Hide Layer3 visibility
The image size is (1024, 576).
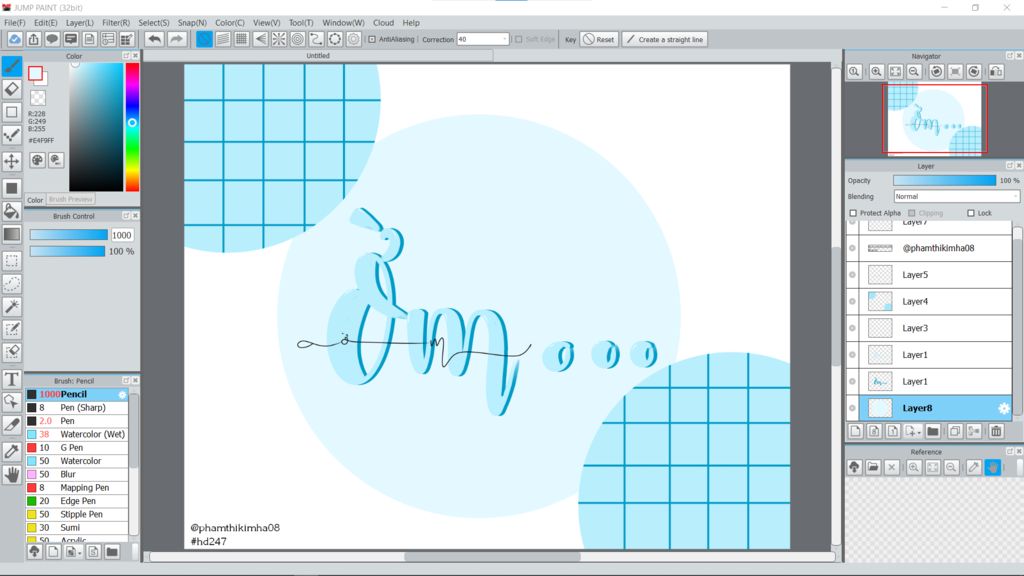click(x=852, y=328)
